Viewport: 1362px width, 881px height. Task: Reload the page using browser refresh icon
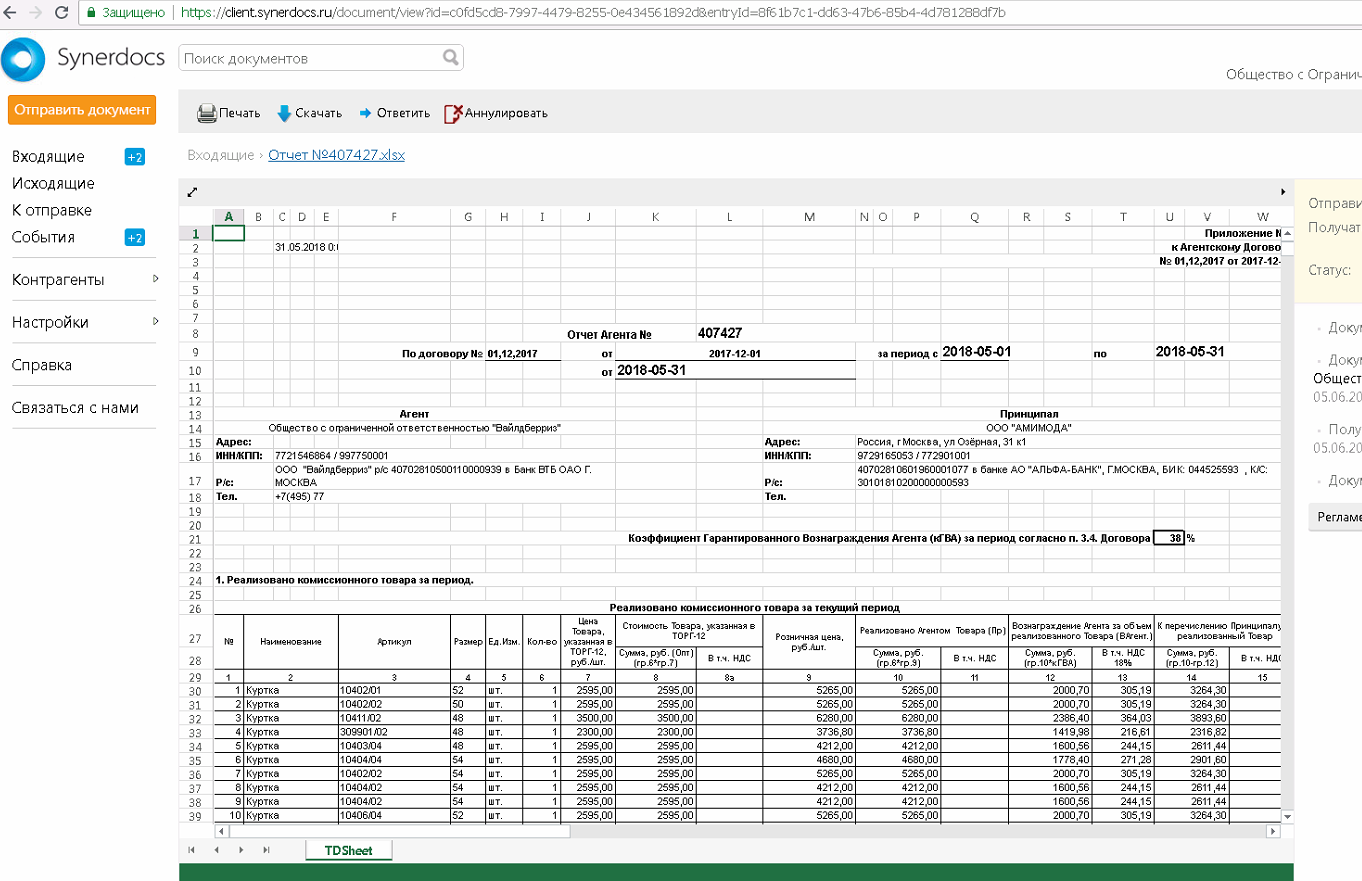(x=61, y=13)
